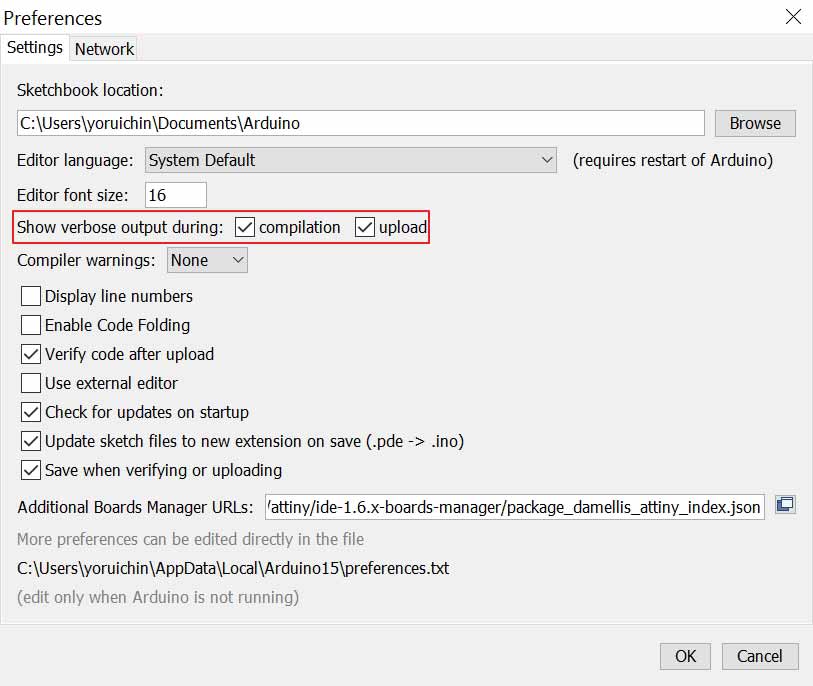This screenshot has height=686, width=813.
Task: Enable Display line numbers
Action: 31,296
